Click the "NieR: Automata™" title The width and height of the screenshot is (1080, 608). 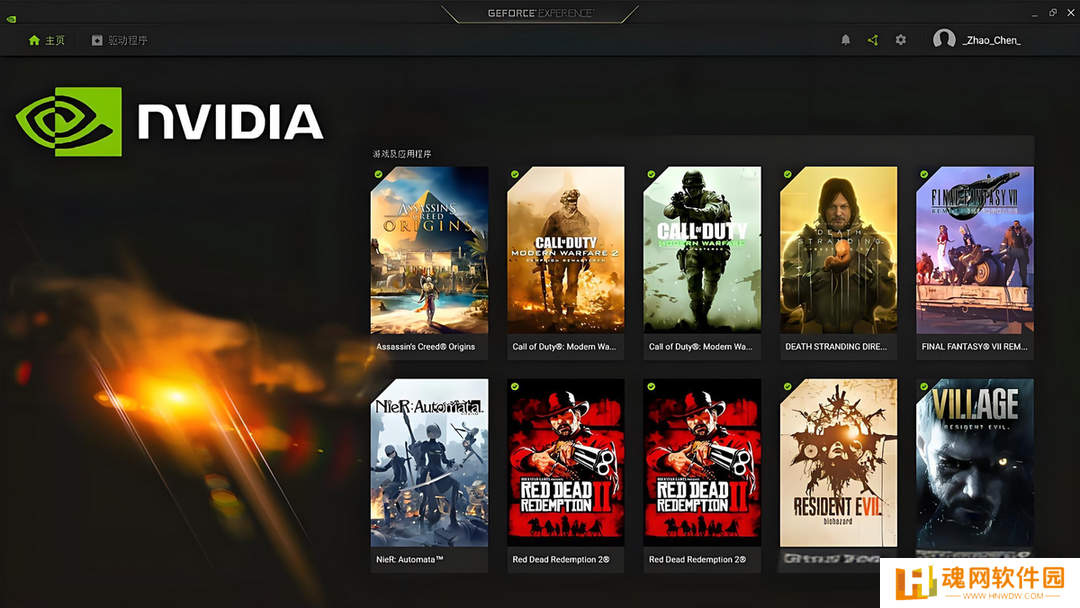point(410,560)
